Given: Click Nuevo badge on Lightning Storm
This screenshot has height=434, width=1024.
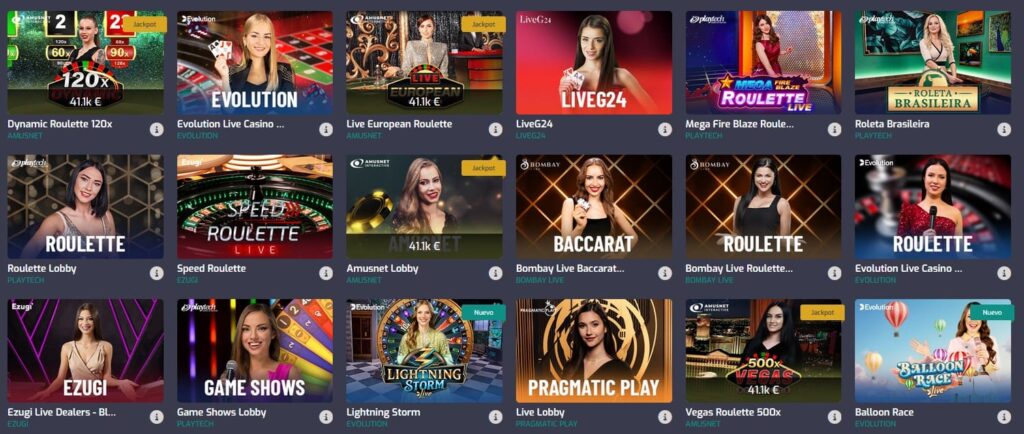Looking at the screenshot, I should tap(483, 313).
